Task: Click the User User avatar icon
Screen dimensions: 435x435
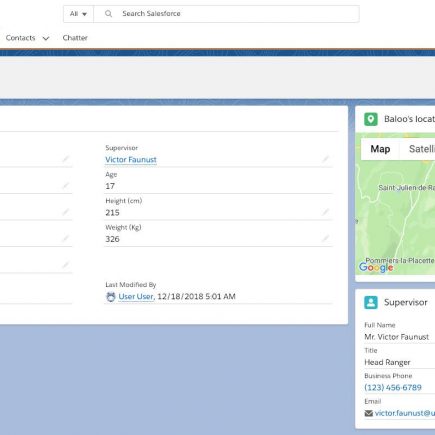Action: (x=111, y=297)
